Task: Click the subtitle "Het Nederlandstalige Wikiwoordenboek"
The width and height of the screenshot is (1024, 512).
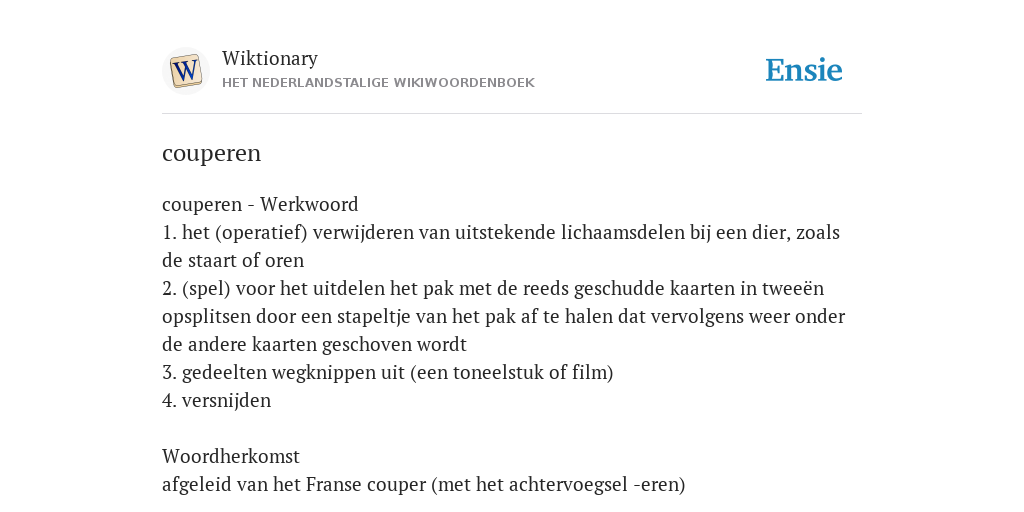Action: [x=378, y=83]
